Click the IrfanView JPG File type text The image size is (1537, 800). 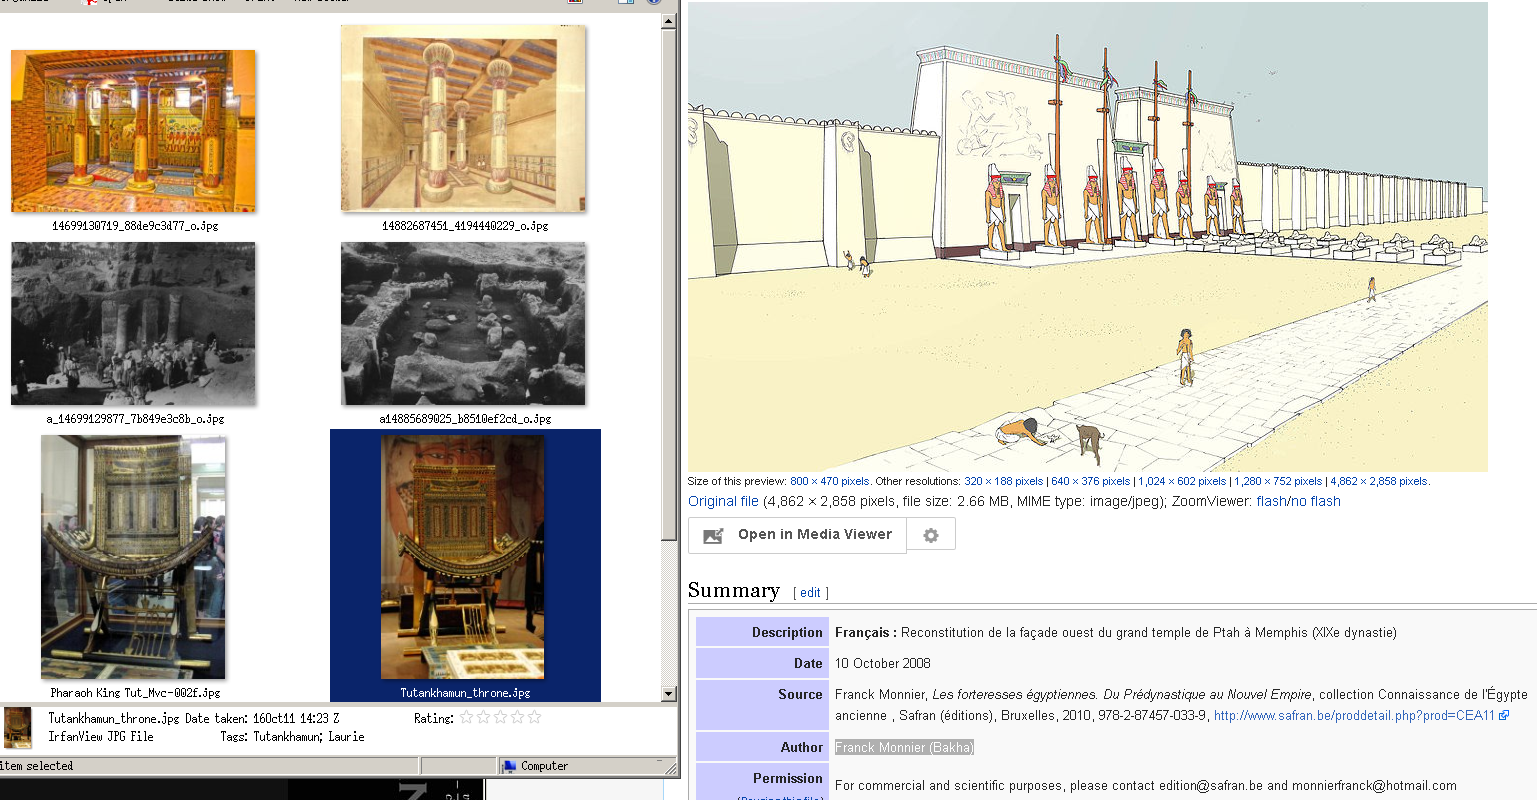[x=101, y=737]
